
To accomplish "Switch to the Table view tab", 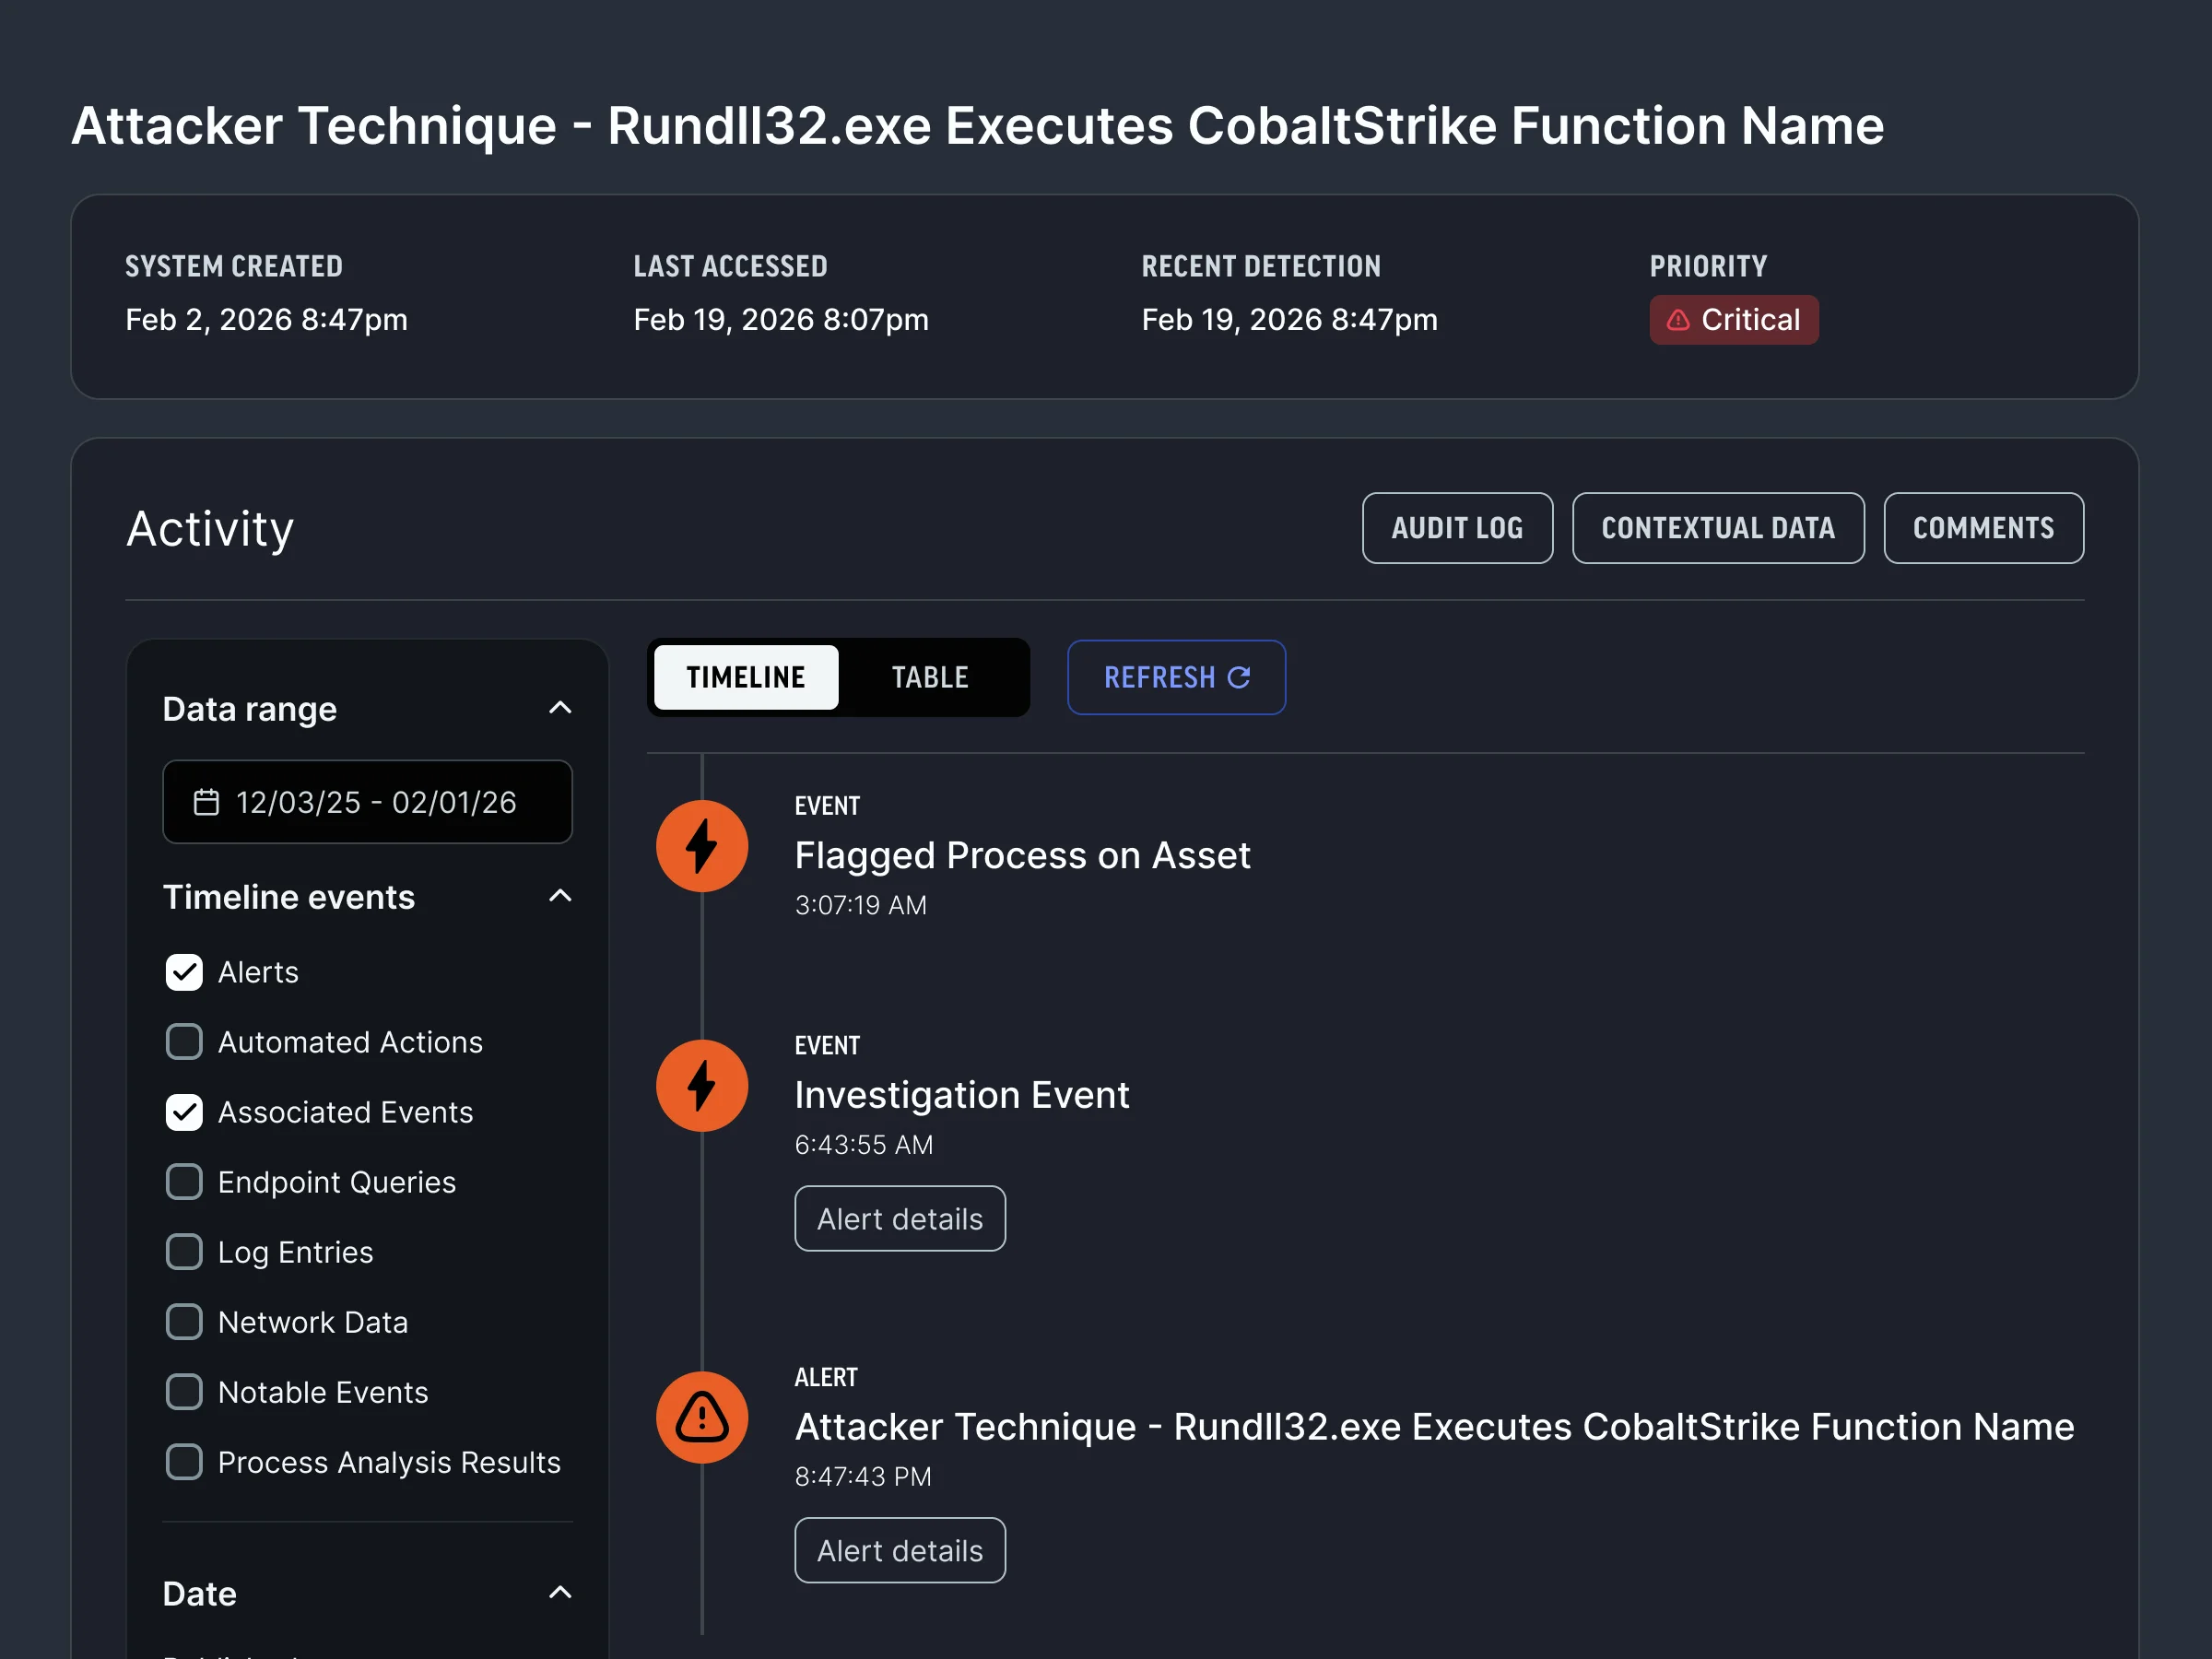I will [930, 677].
